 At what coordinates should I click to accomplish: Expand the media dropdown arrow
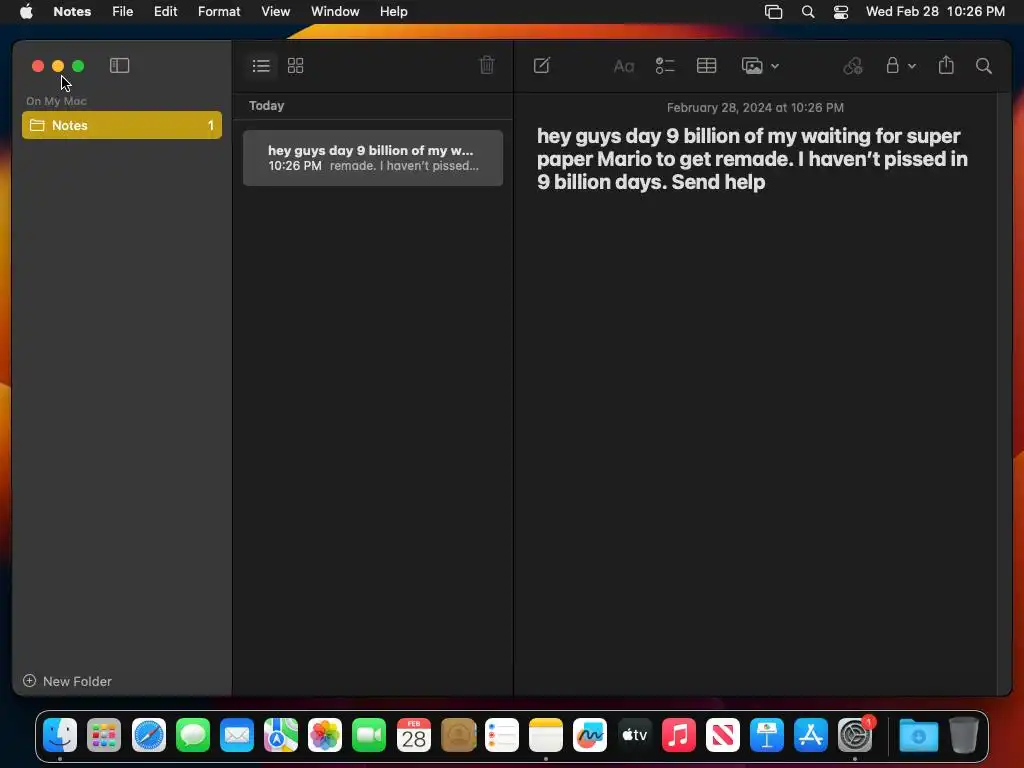[775, 66]
